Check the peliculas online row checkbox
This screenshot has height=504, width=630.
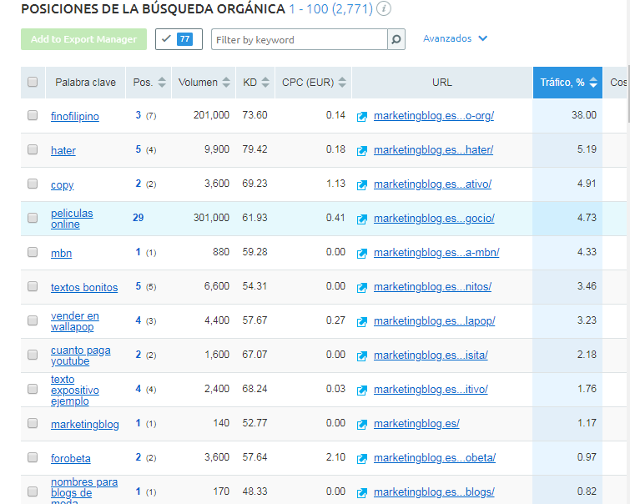tap(33, 218)
